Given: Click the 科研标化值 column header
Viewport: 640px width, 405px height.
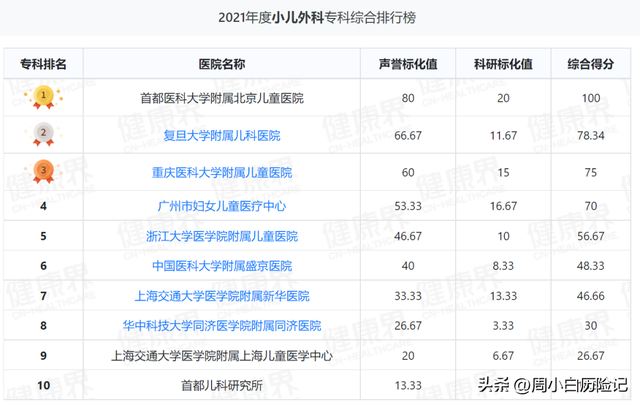Looking at the screenshot, I should (x=503, y=64).
